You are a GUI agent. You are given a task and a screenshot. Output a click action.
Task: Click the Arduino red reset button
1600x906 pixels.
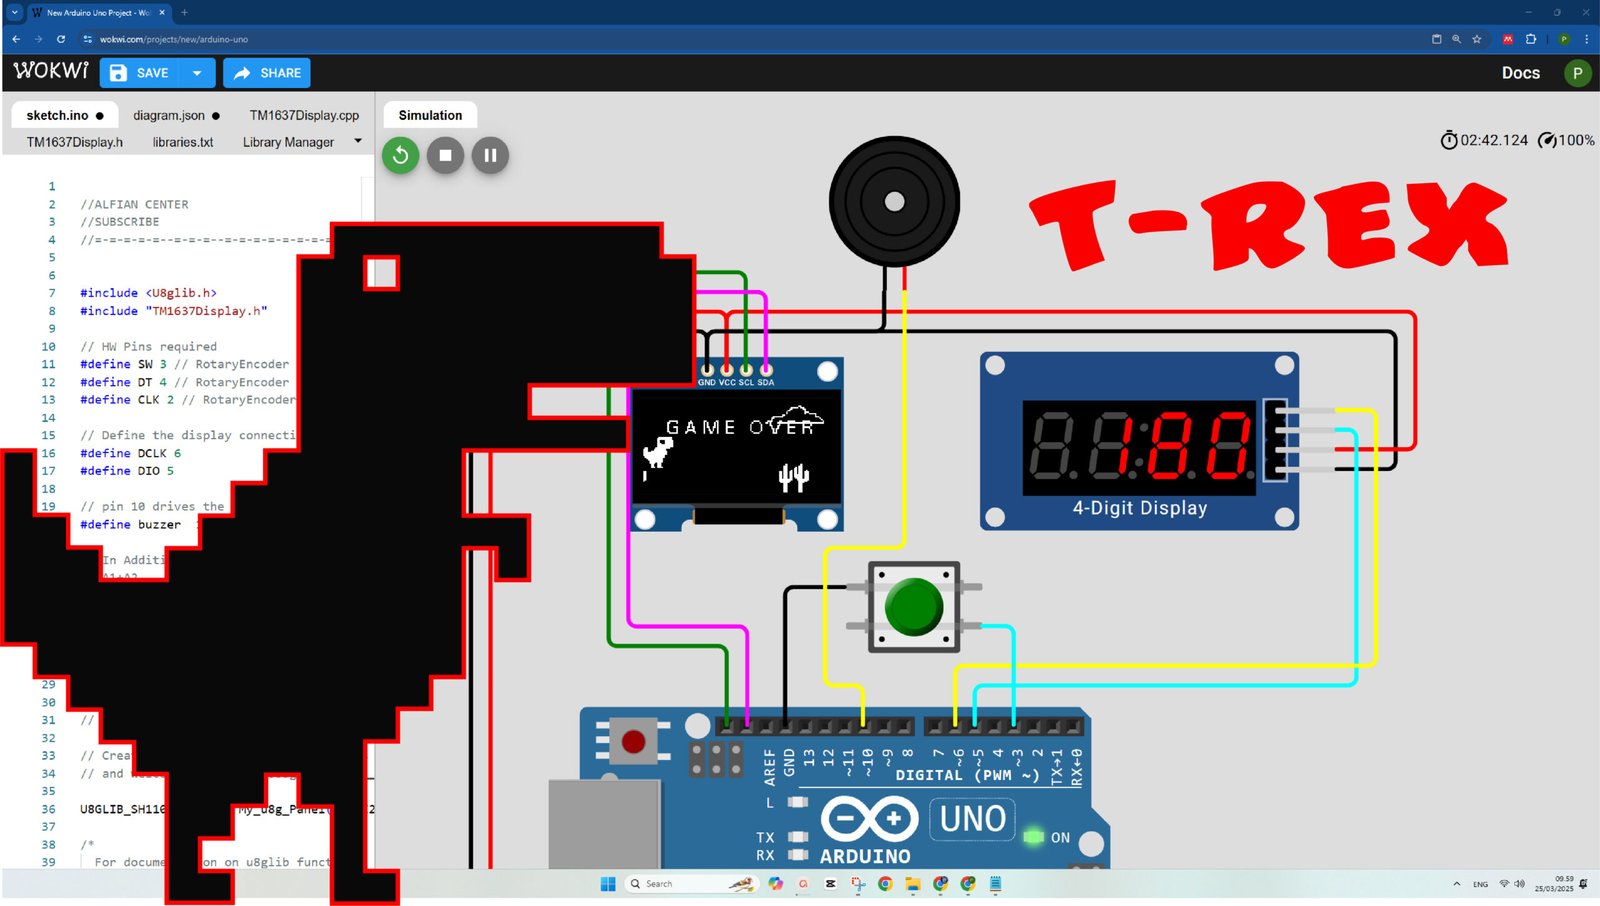point(633,741)
